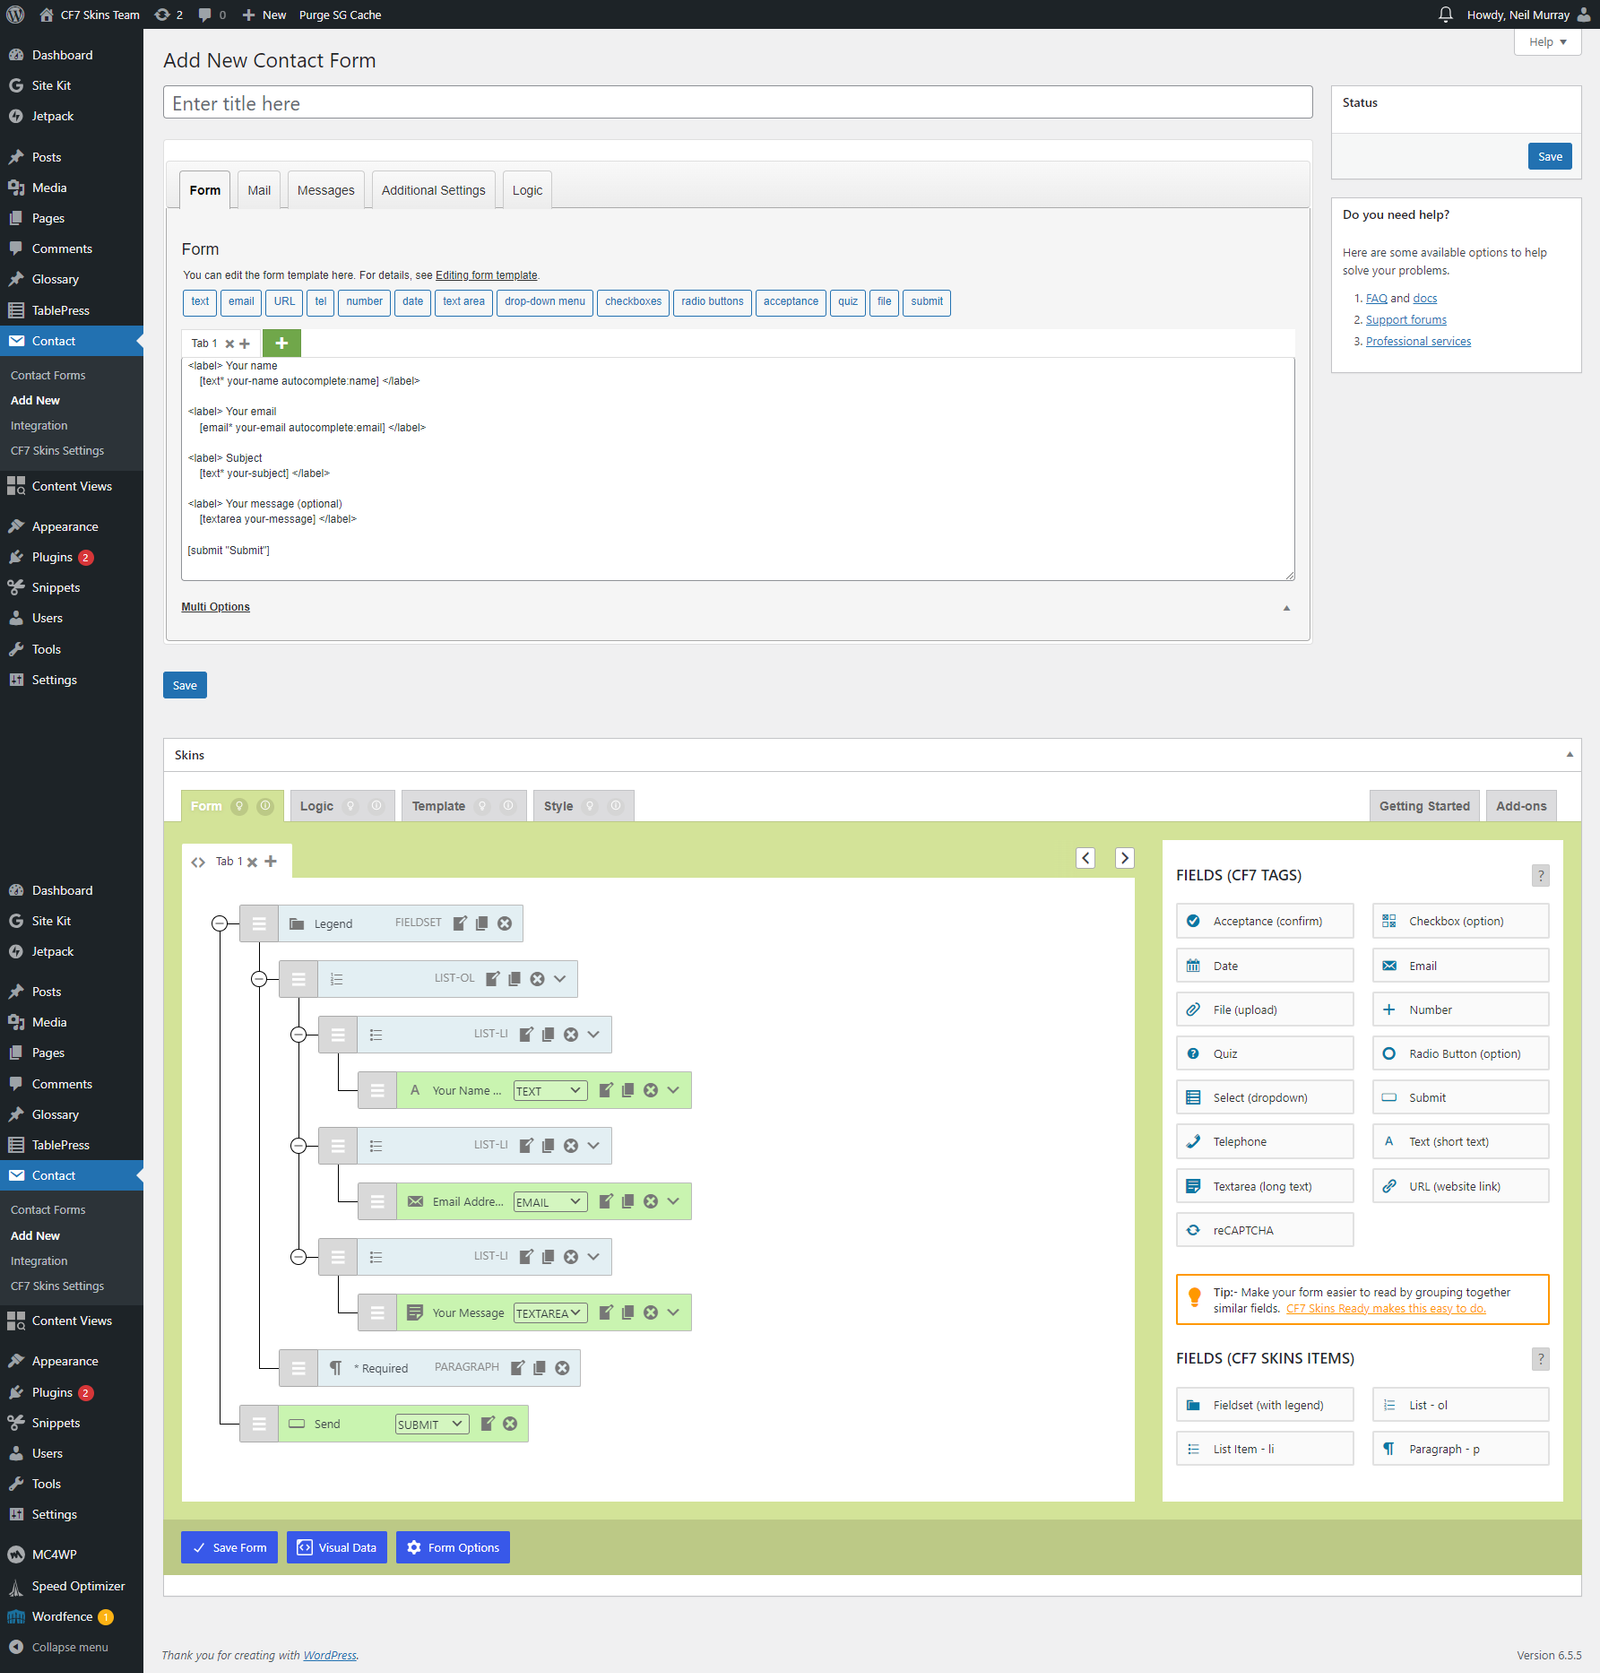1600x1673 pixels.
Task: Click green plus button to add form tab
Action: pyautogui.click(x=282, y=343)
